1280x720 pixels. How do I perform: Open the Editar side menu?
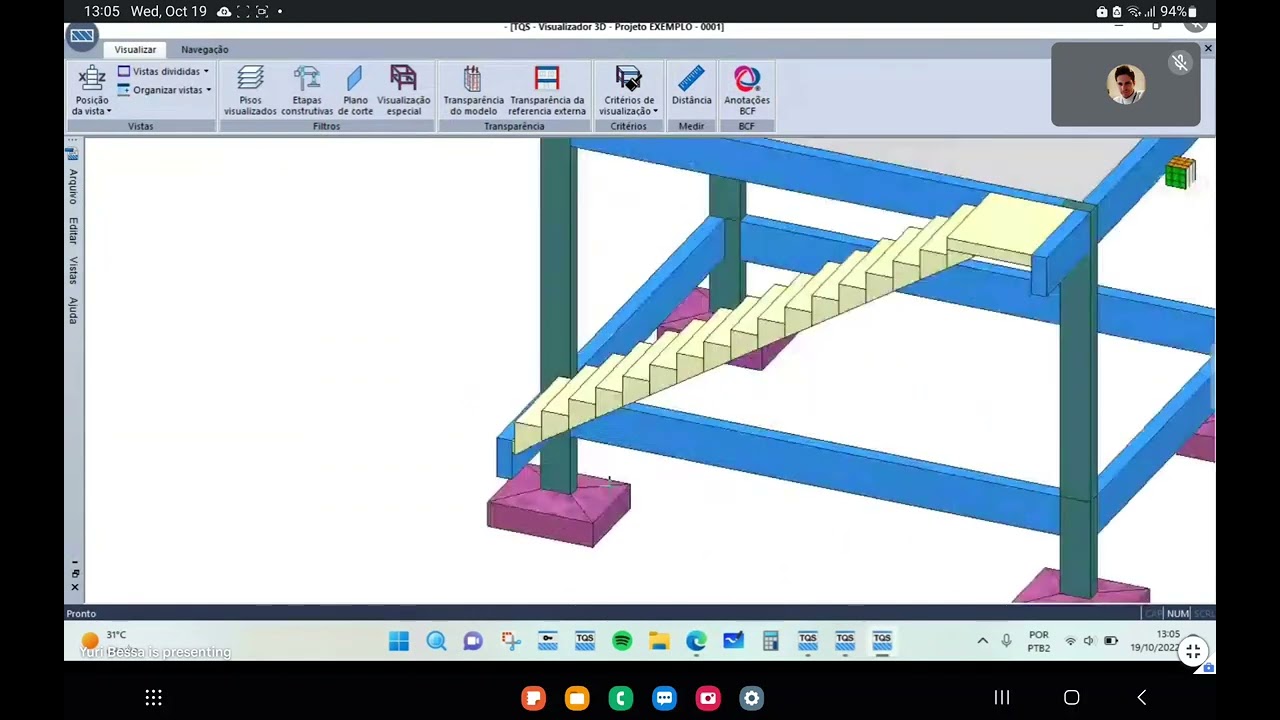pos(73,231)
